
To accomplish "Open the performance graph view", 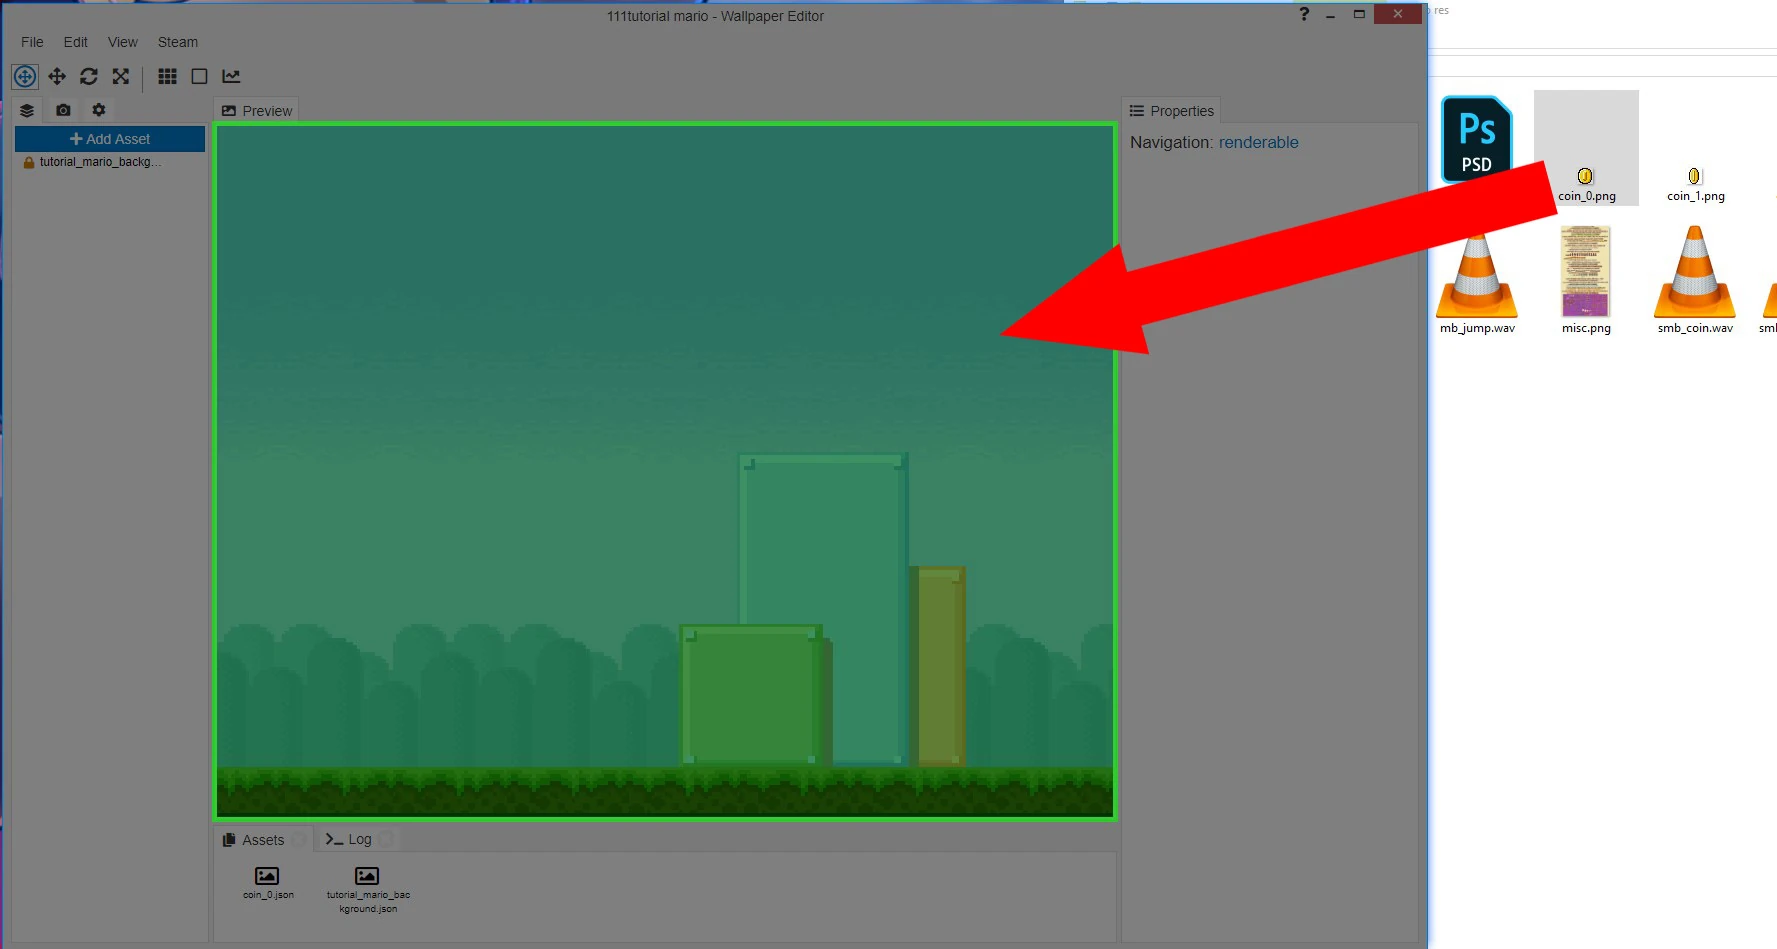I will click(231, 76).
